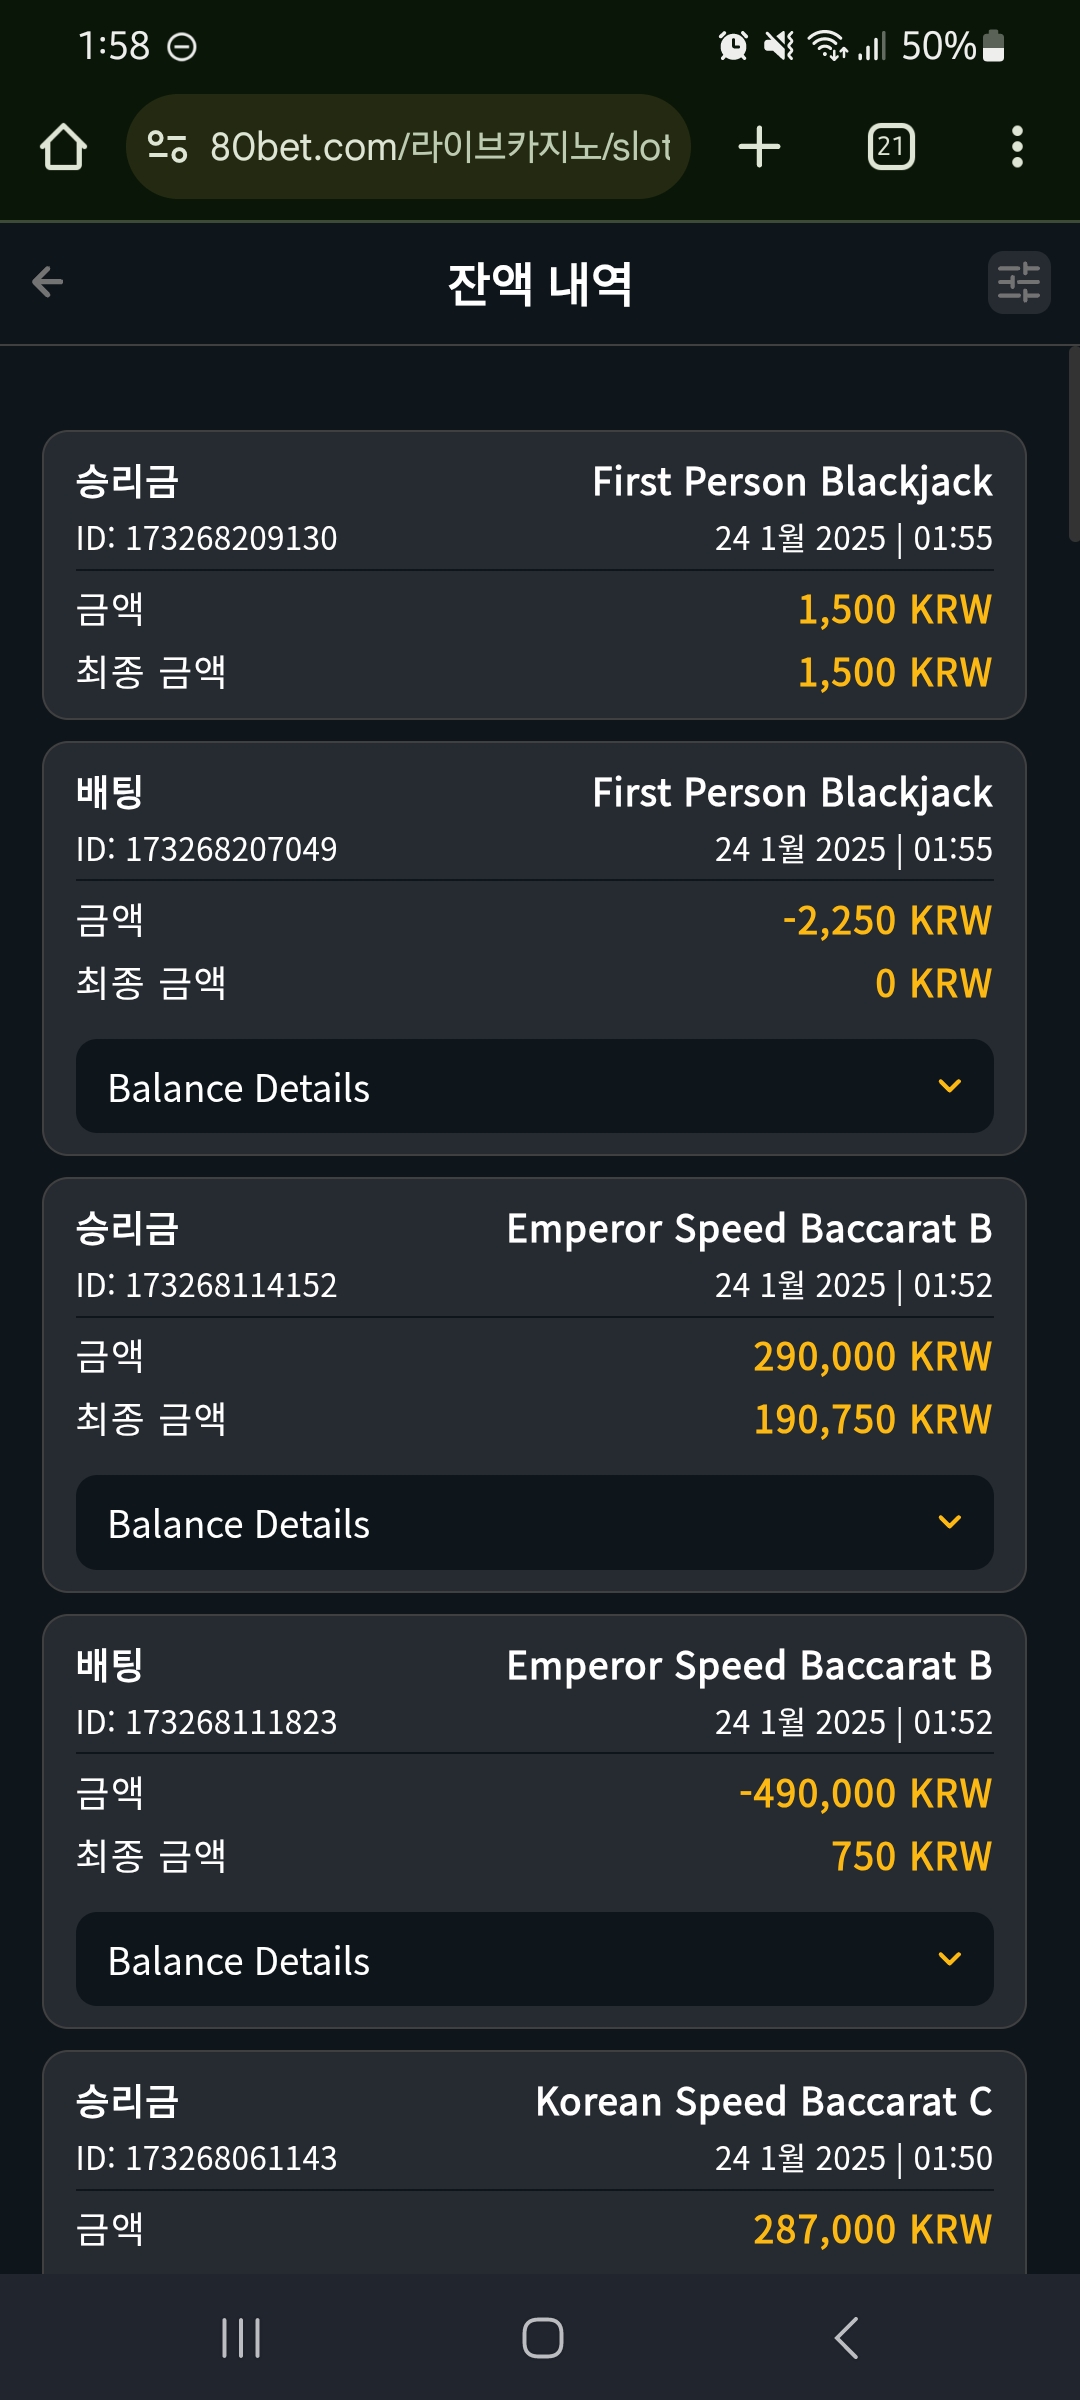Tap the Android home button
The height and width of the screenshot is (2400, 1080).
coord(542,2338)
